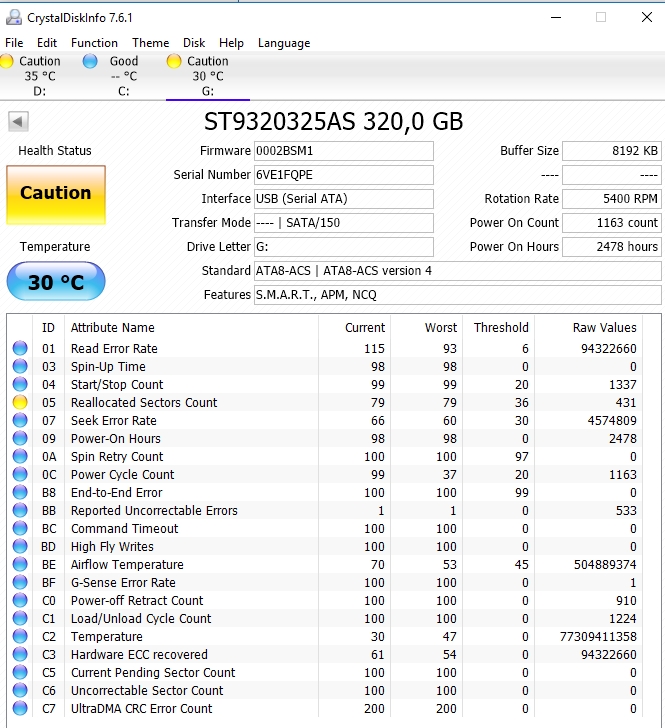Click the Serial Number field
The height and width of the screenshot is (728, 665).
344,175
